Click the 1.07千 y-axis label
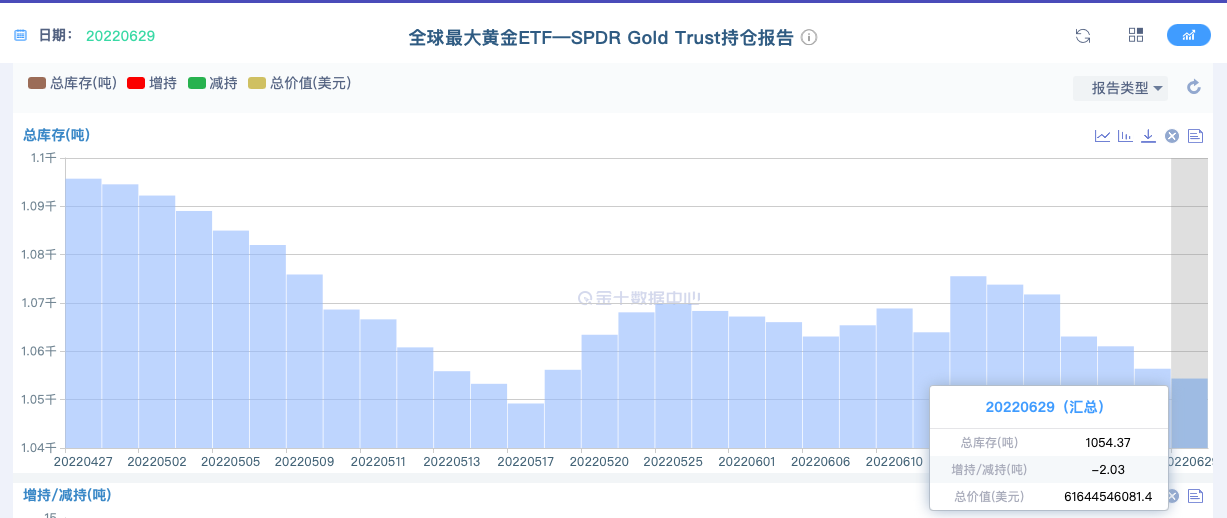The height and width of the screenshot is (518, 1227). click(x=40, y=302)
